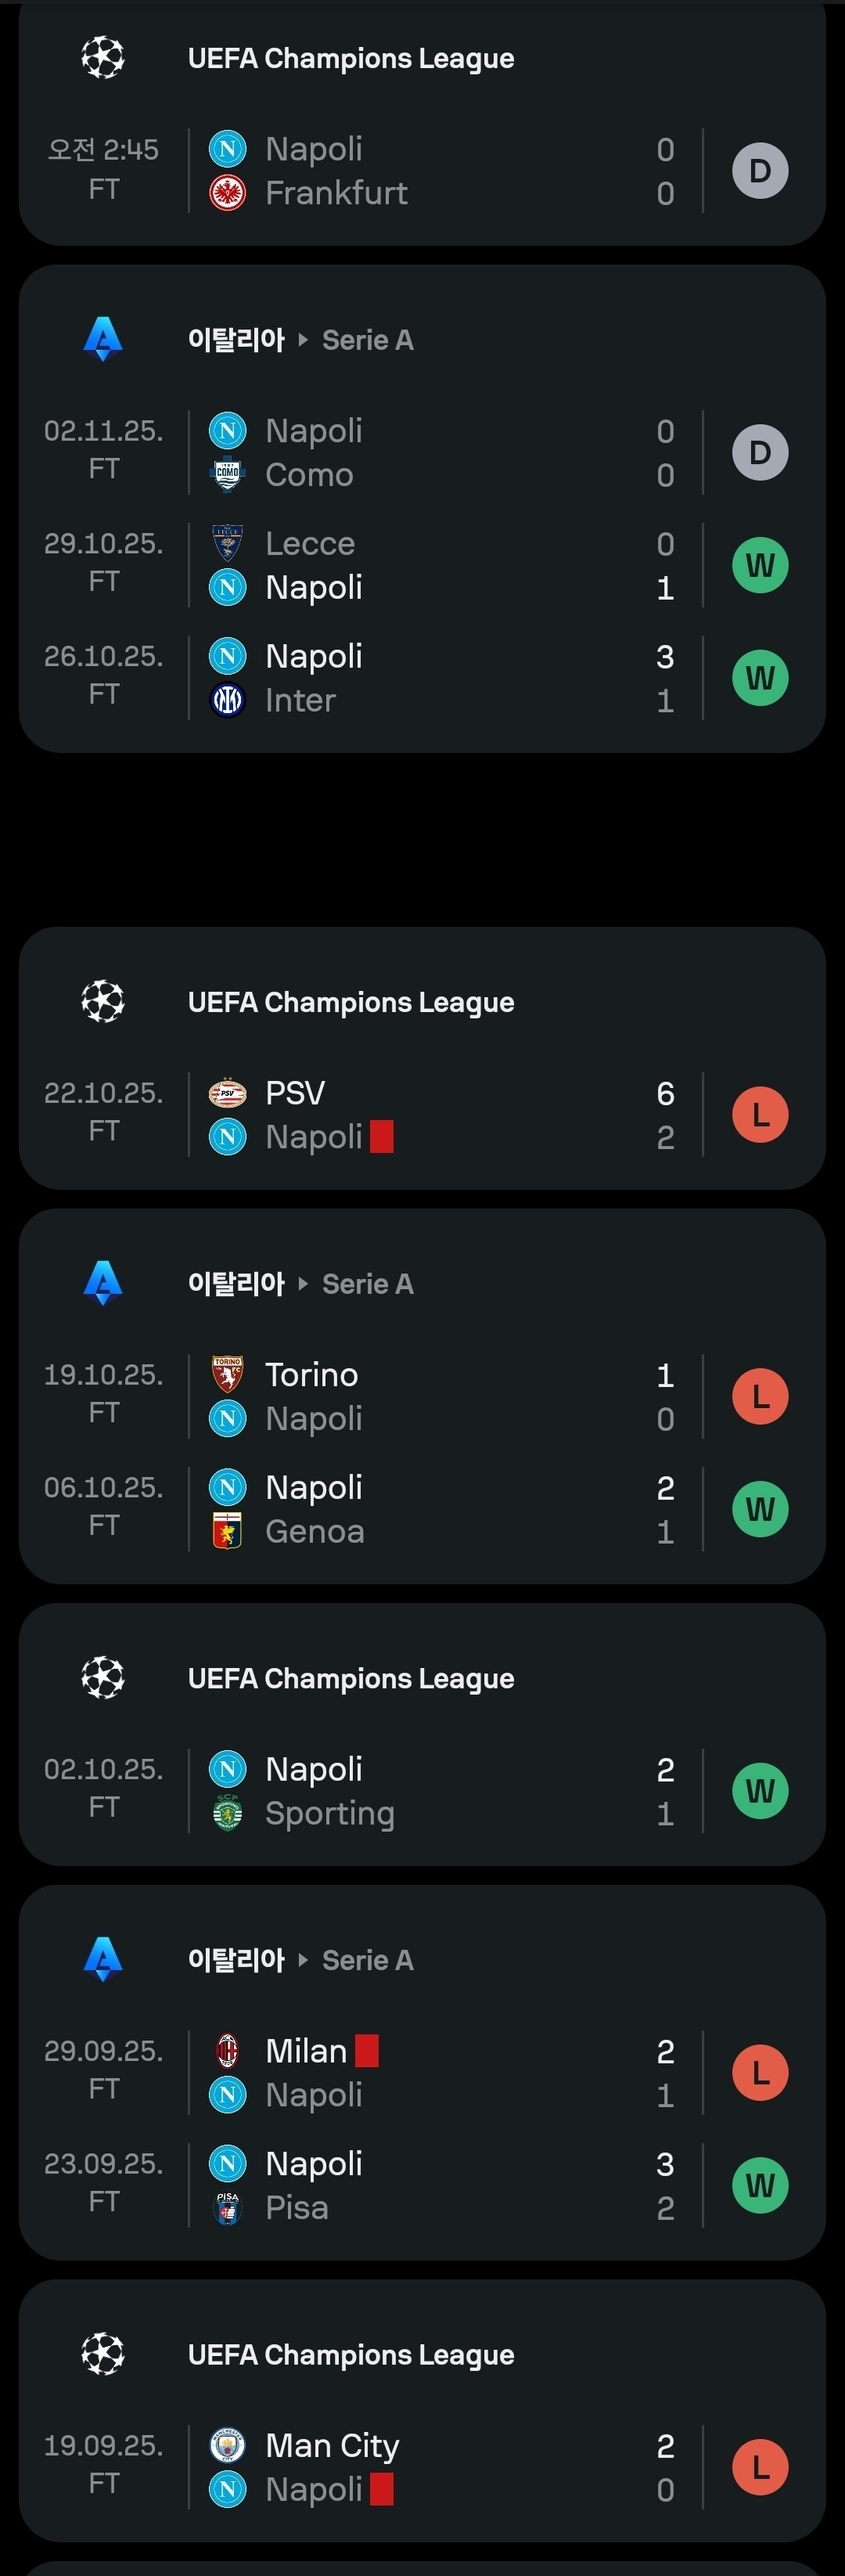
Task: Click the red L badge for PSV match
Action: 760,1115
